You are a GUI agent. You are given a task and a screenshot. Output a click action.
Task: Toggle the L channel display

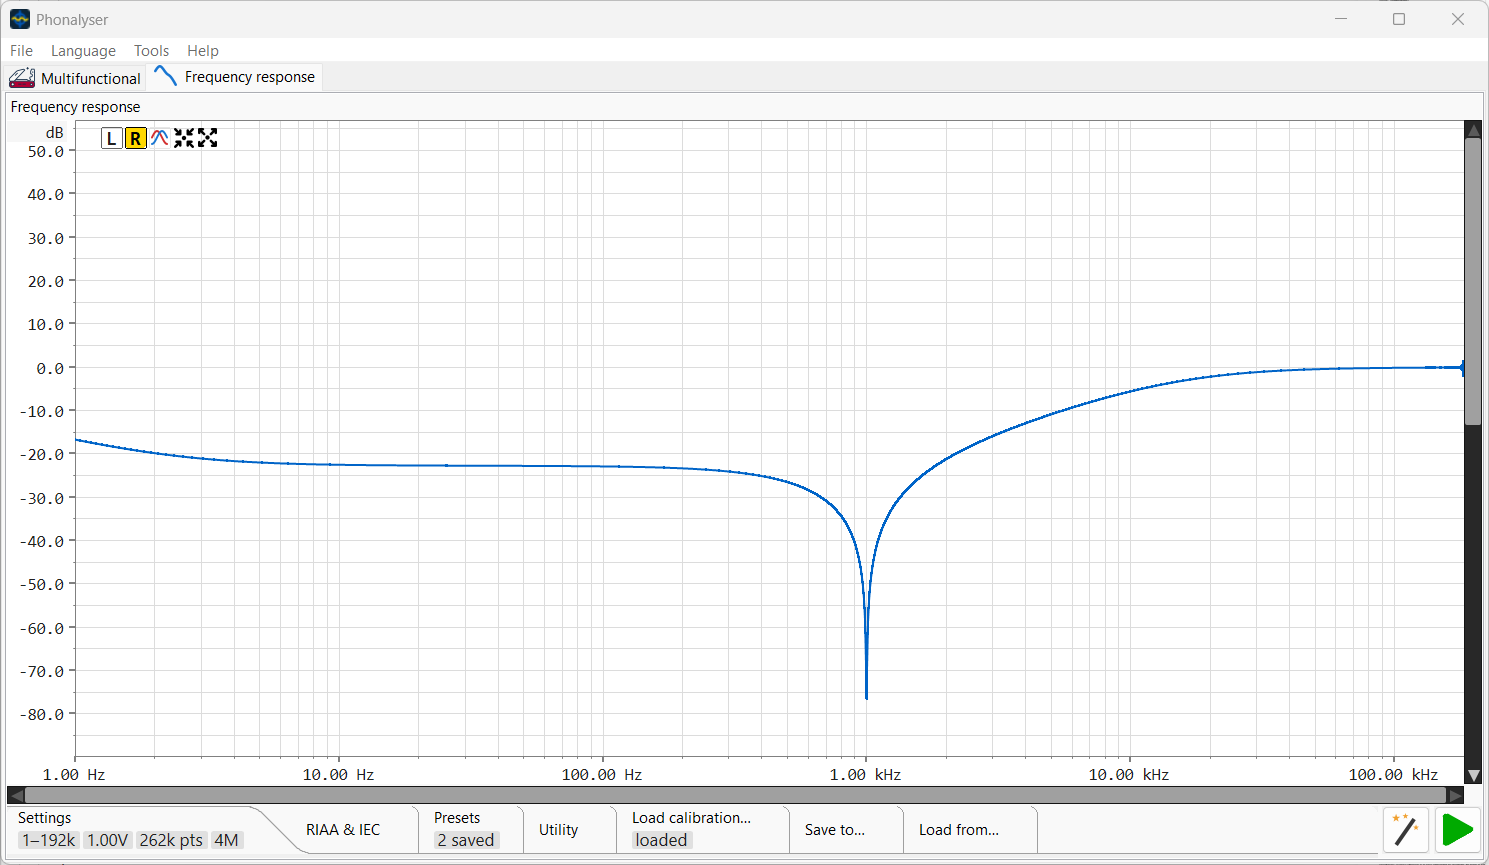tap(111, 138)
